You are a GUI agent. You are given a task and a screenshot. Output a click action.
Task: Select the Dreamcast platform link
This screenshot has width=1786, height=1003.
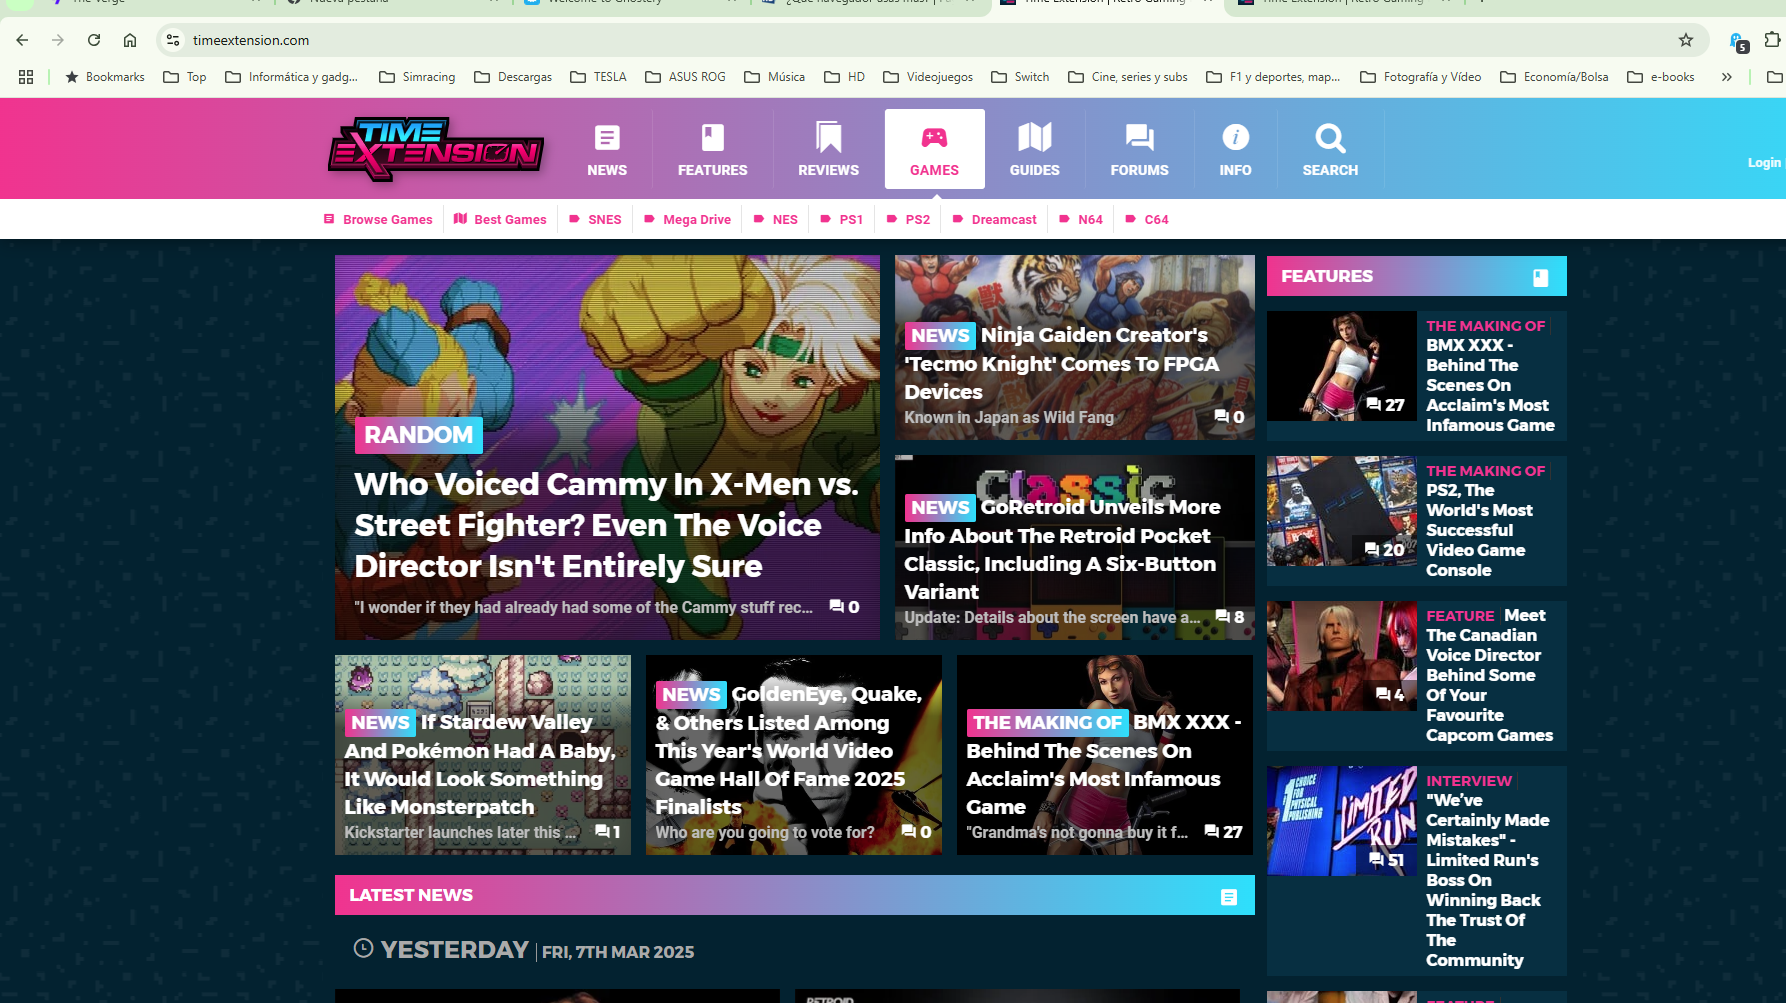pos(994,219)
